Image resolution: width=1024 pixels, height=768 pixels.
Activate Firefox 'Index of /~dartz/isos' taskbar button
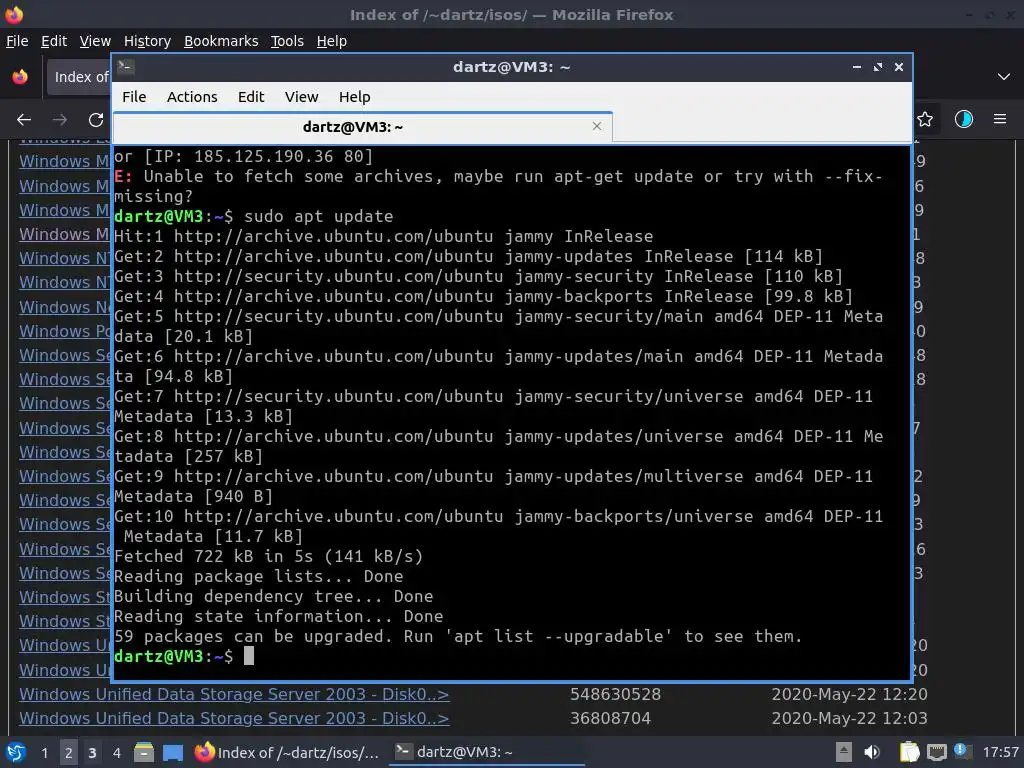287,752
